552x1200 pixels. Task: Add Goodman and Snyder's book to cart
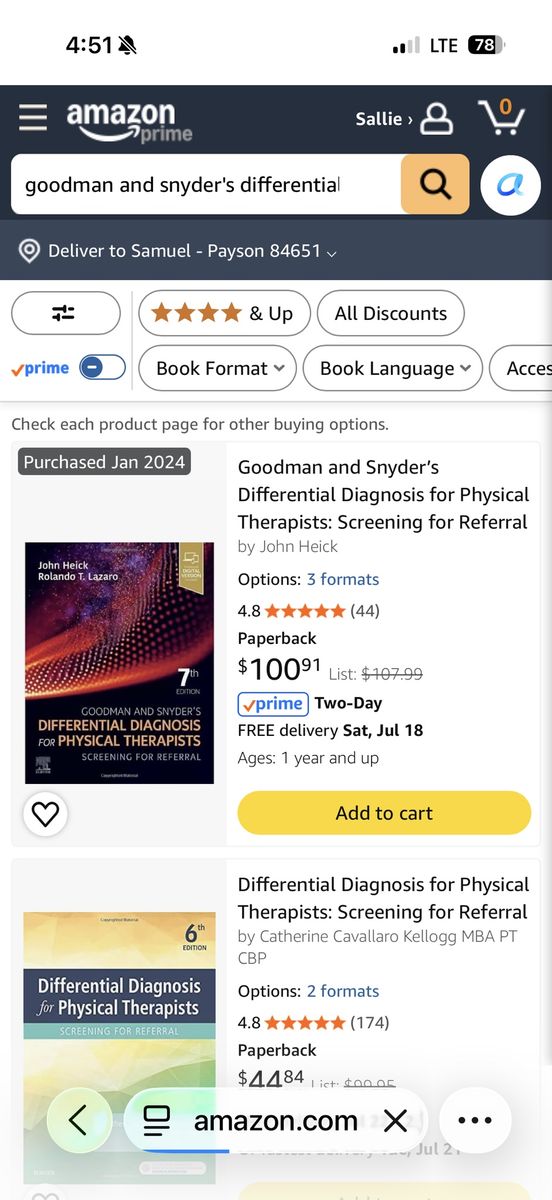coord(384,813)
